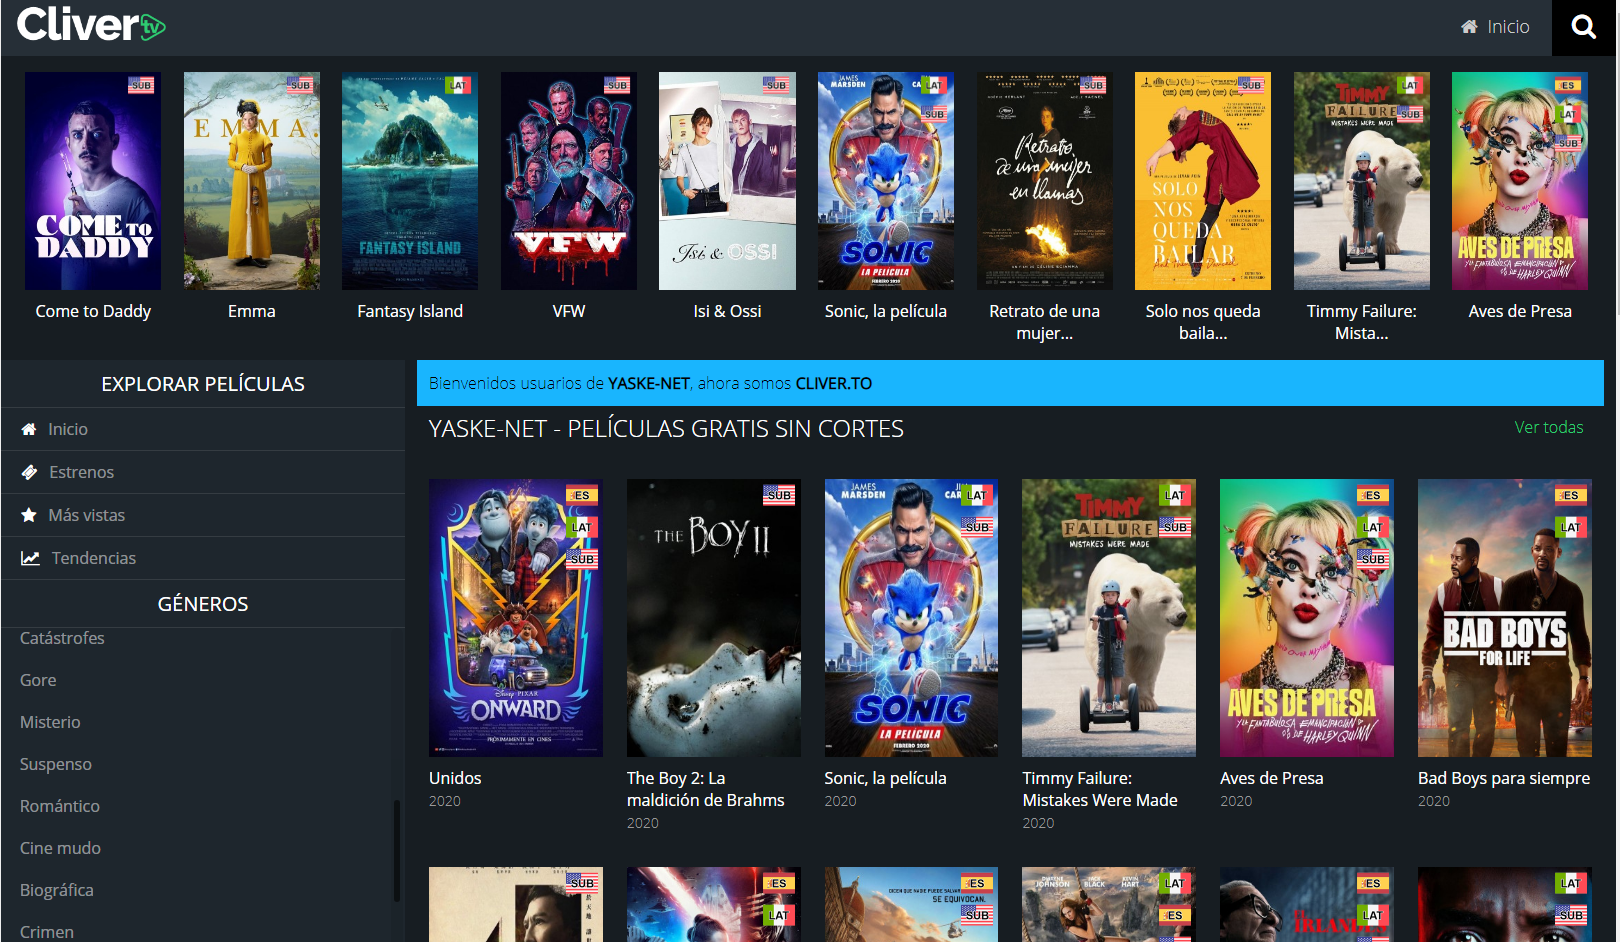Choose the Misterio genre
1620x942 pixels.
50,722
